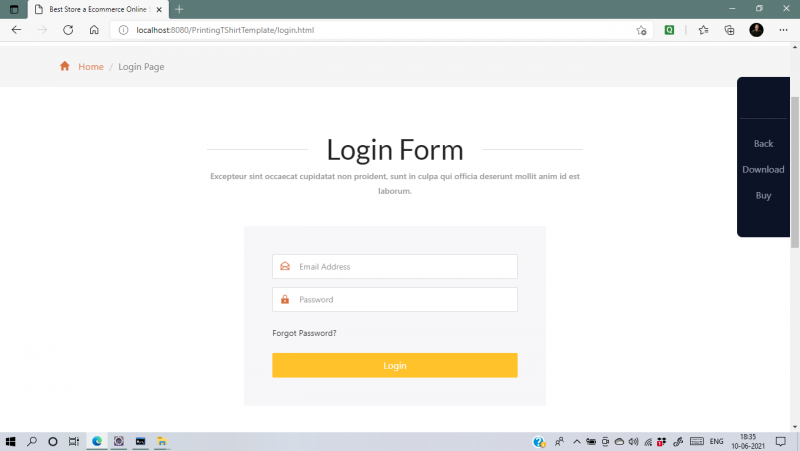Click the address bar URL
This screenshot has height=451, width=800.
tap(225, 30)
